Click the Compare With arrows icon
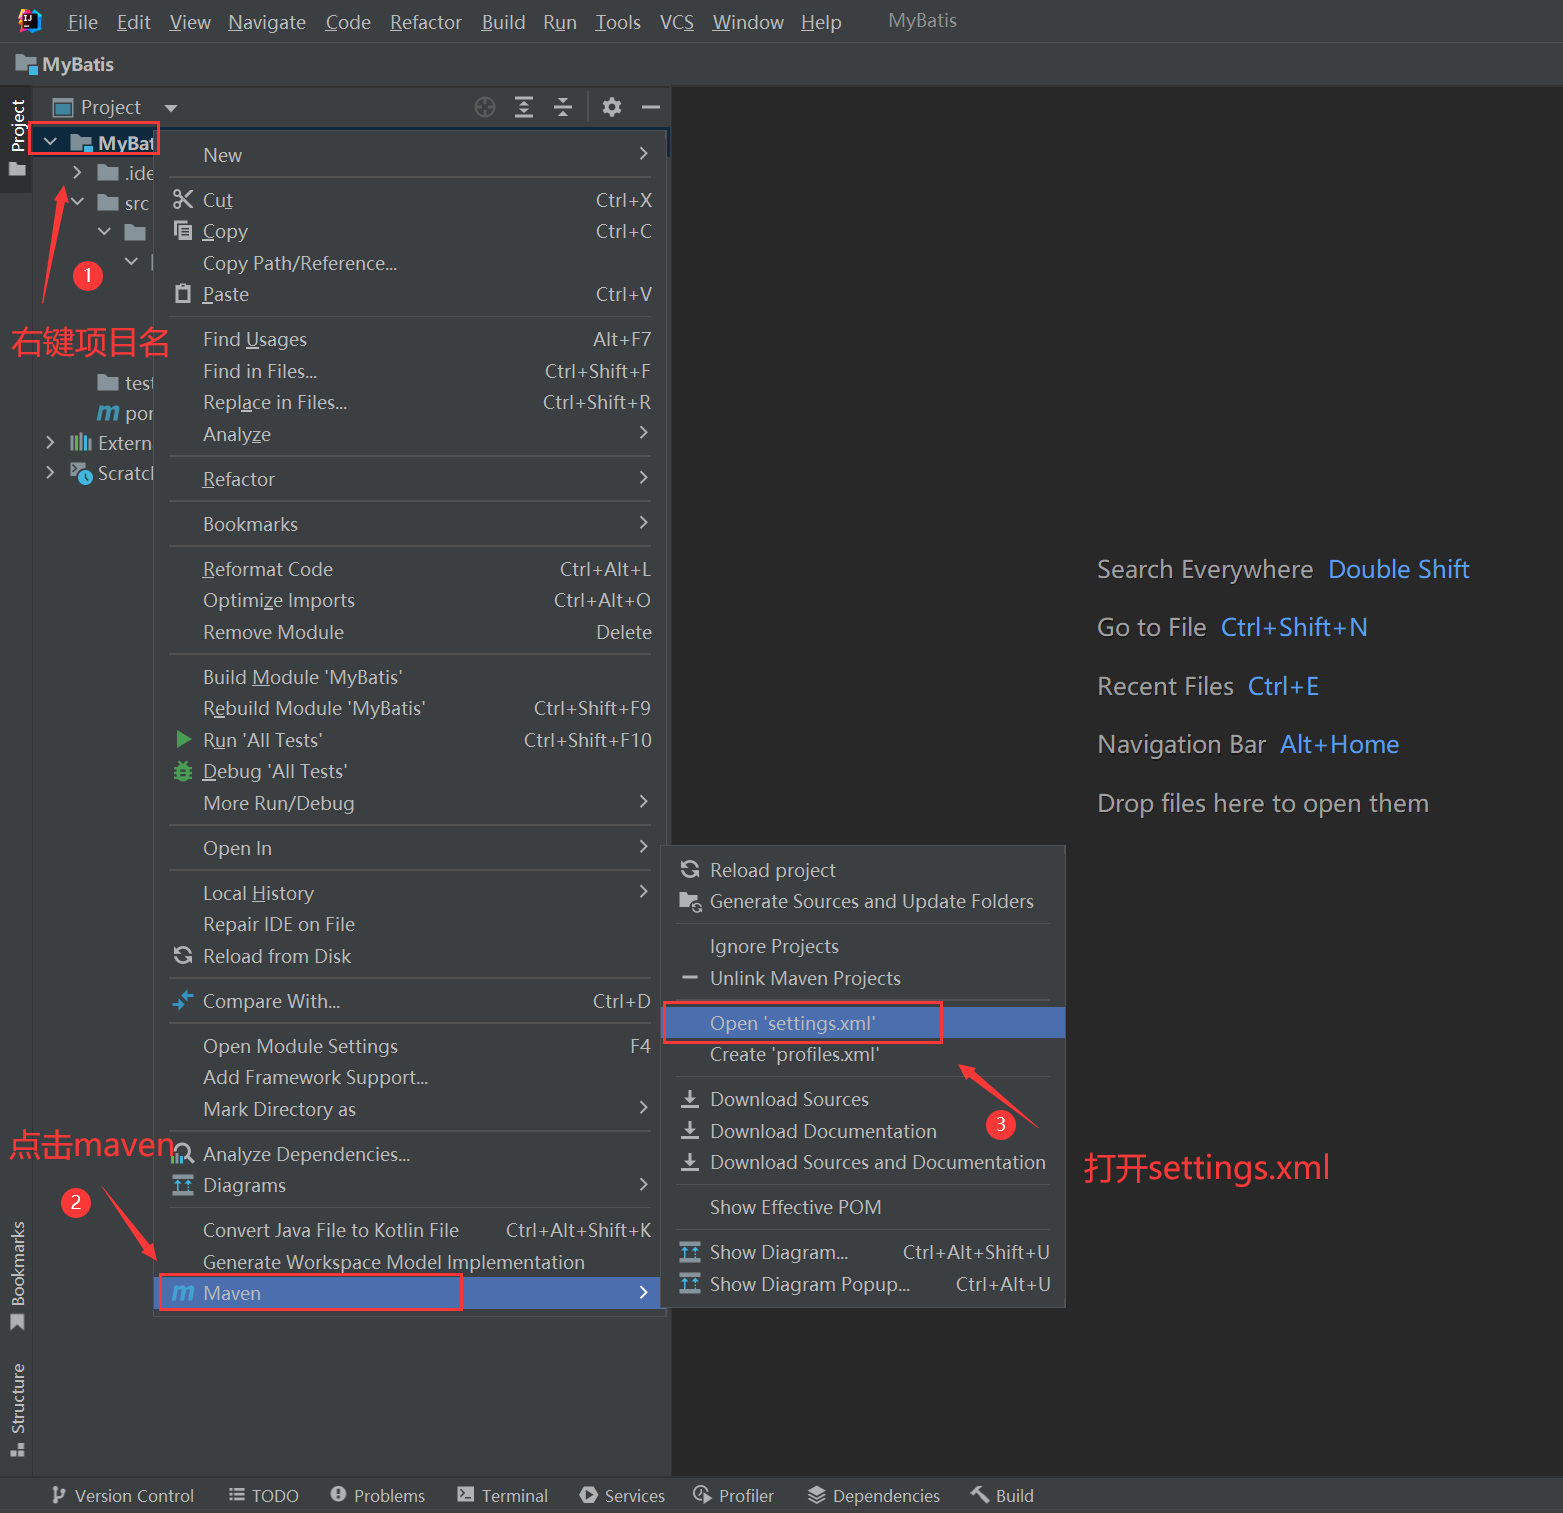The width and height of the screenshot is (1563, 1513). point(183,1000)
